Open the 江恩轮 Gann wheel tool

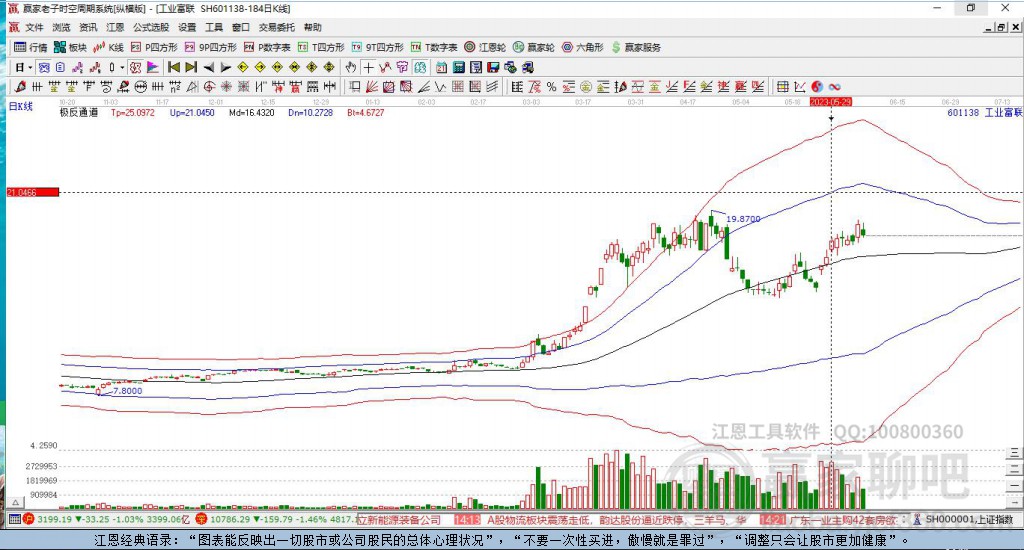point(485,47)
